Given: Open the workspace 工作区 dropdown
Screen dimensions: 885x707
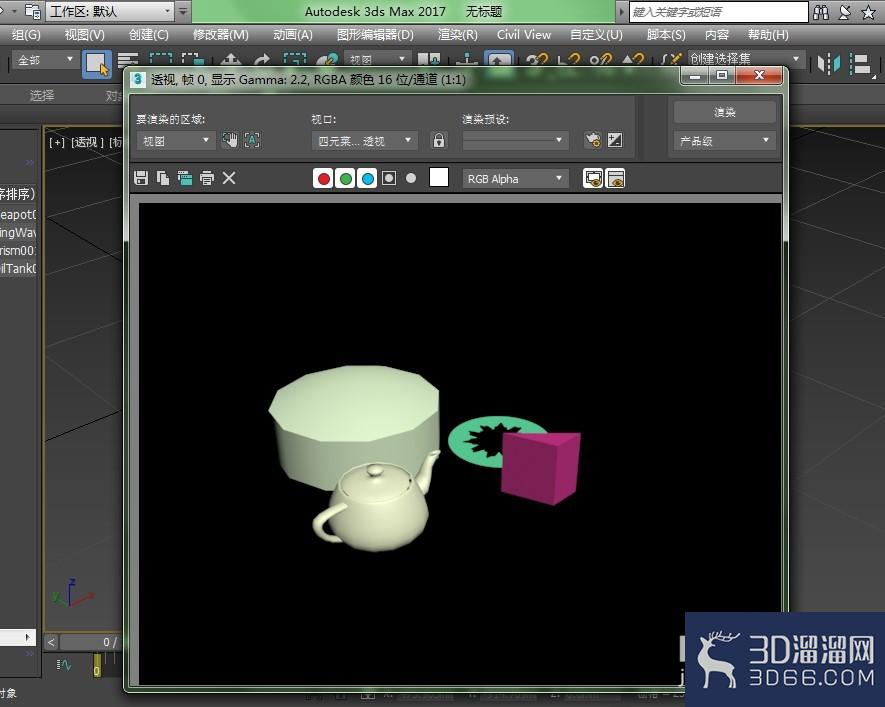Looking at the screenshot, I should [110, 11].
